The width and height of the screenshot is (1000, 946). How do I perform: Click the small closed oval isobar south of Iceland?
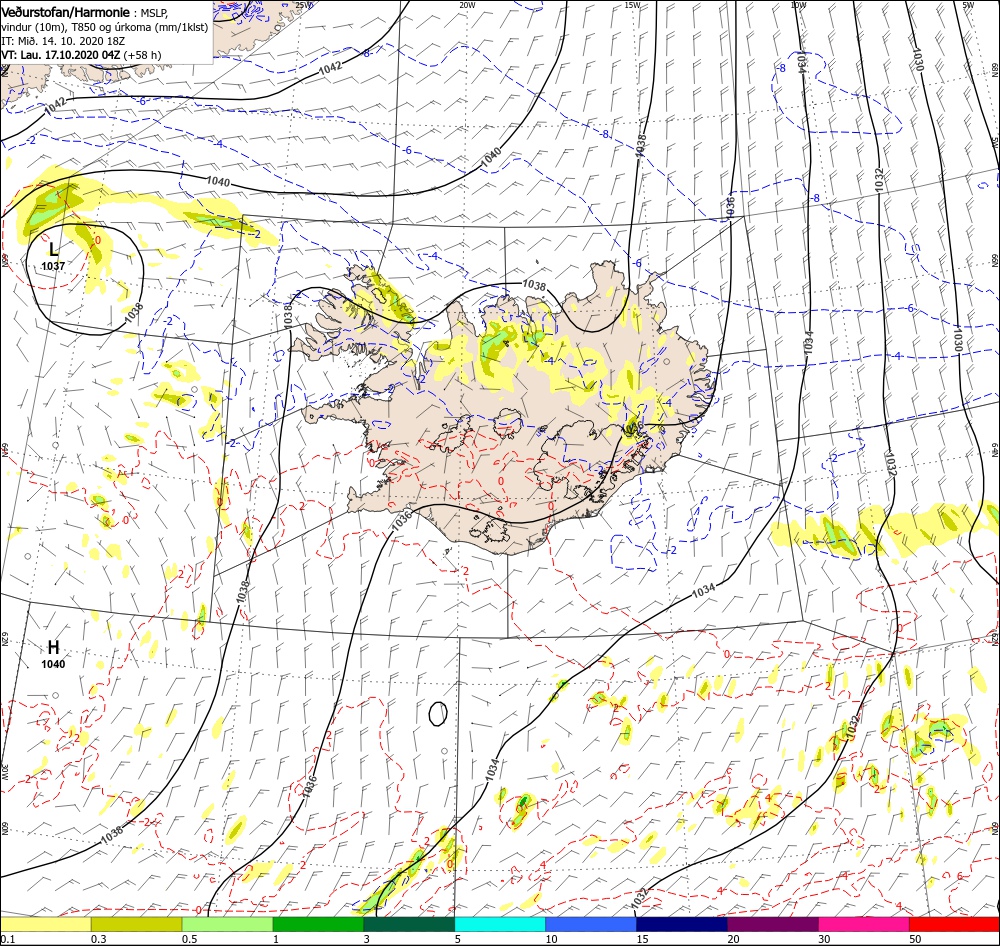[x=438, y=714]
